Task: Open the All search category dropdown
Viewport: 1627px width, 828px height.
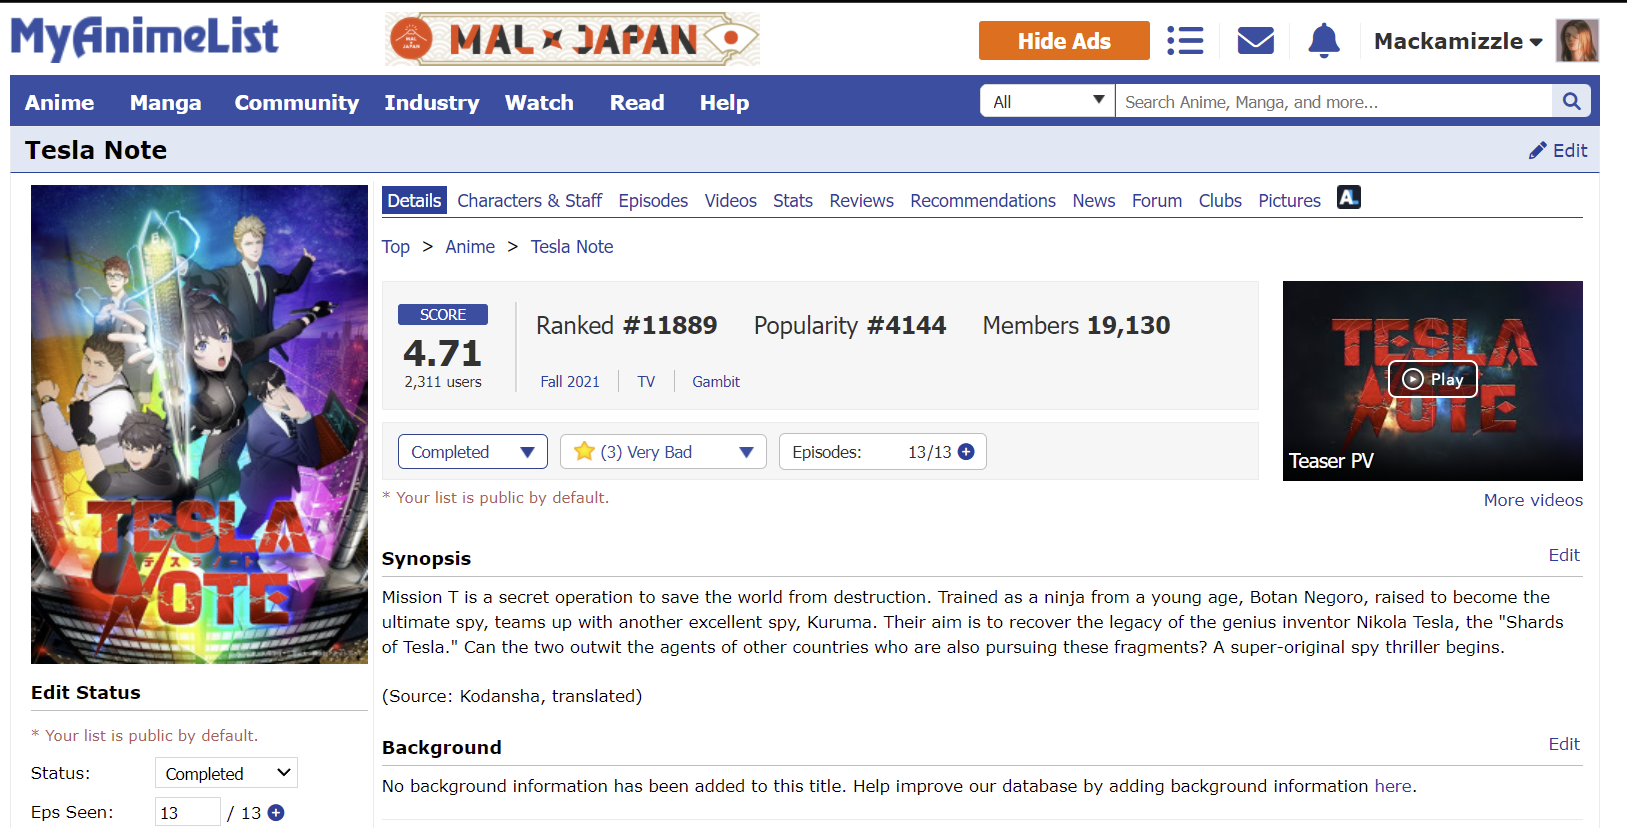Action: coord(1048,101)
